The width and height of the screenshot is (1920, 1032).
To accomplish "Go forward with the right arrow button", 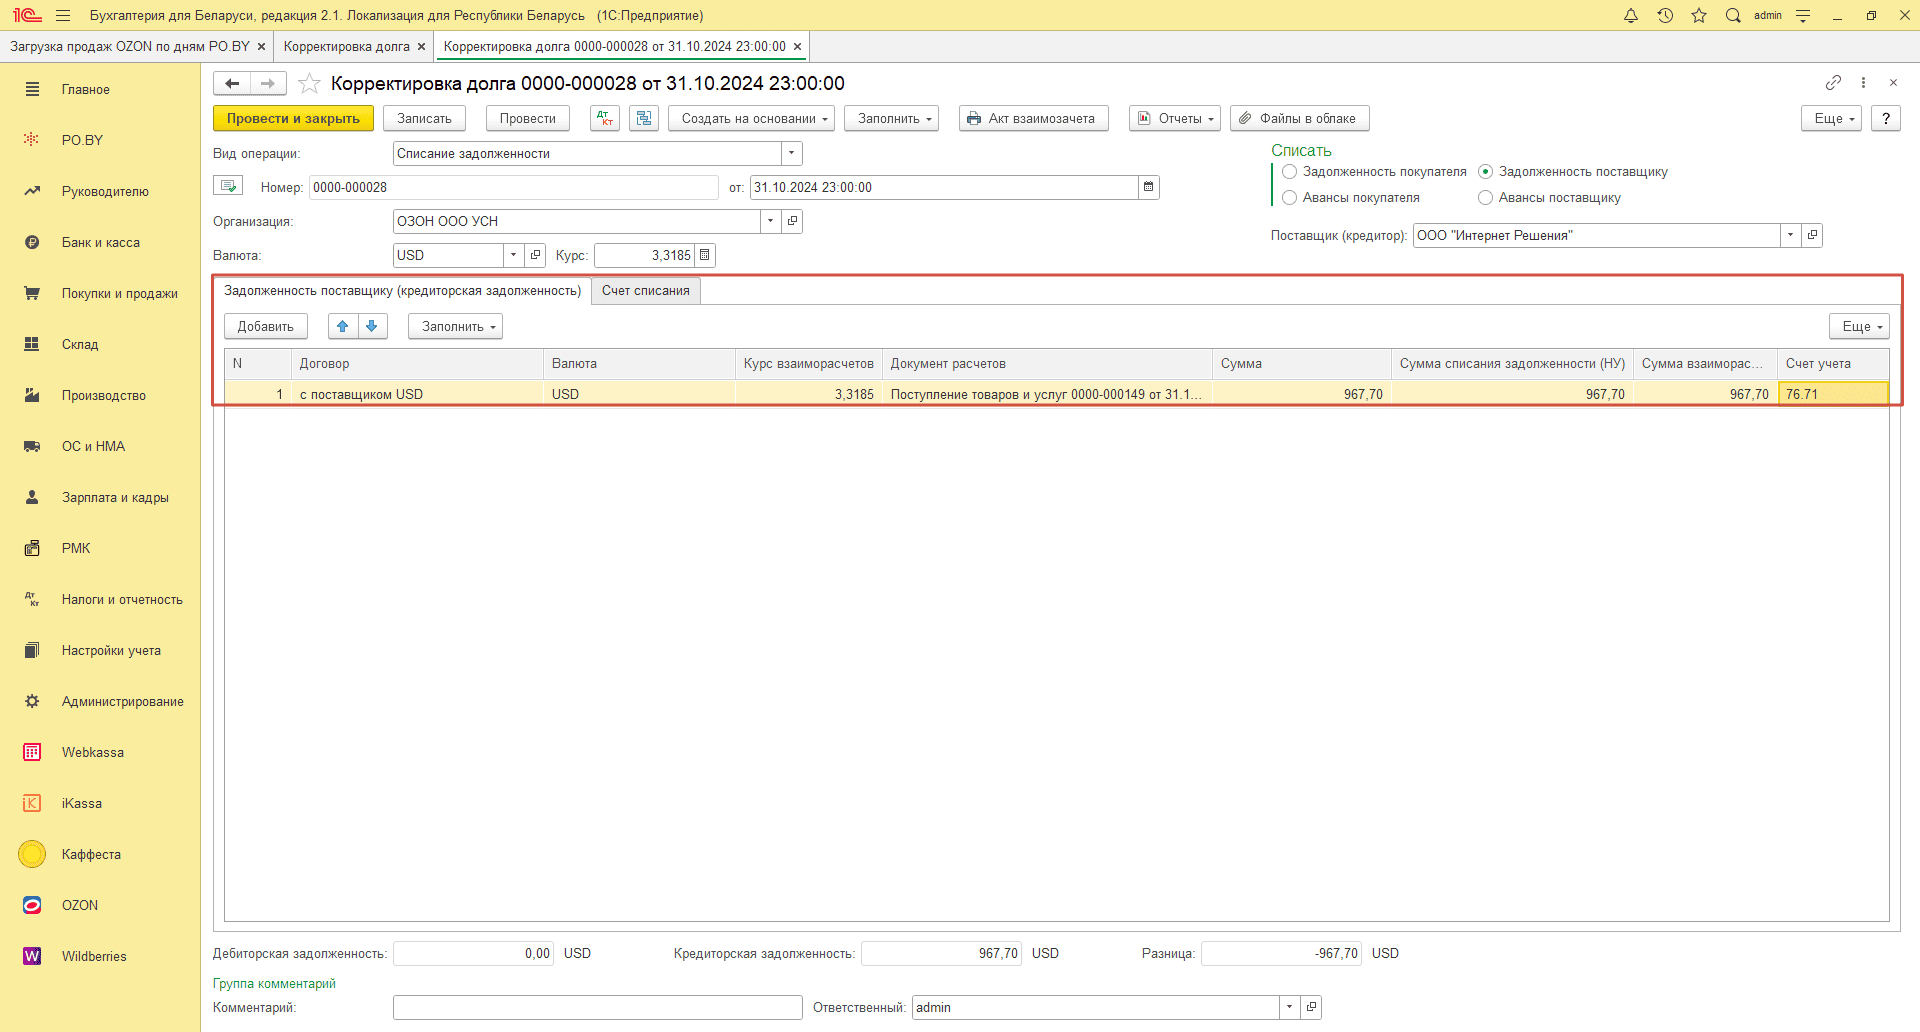I will tap(268, 83).
